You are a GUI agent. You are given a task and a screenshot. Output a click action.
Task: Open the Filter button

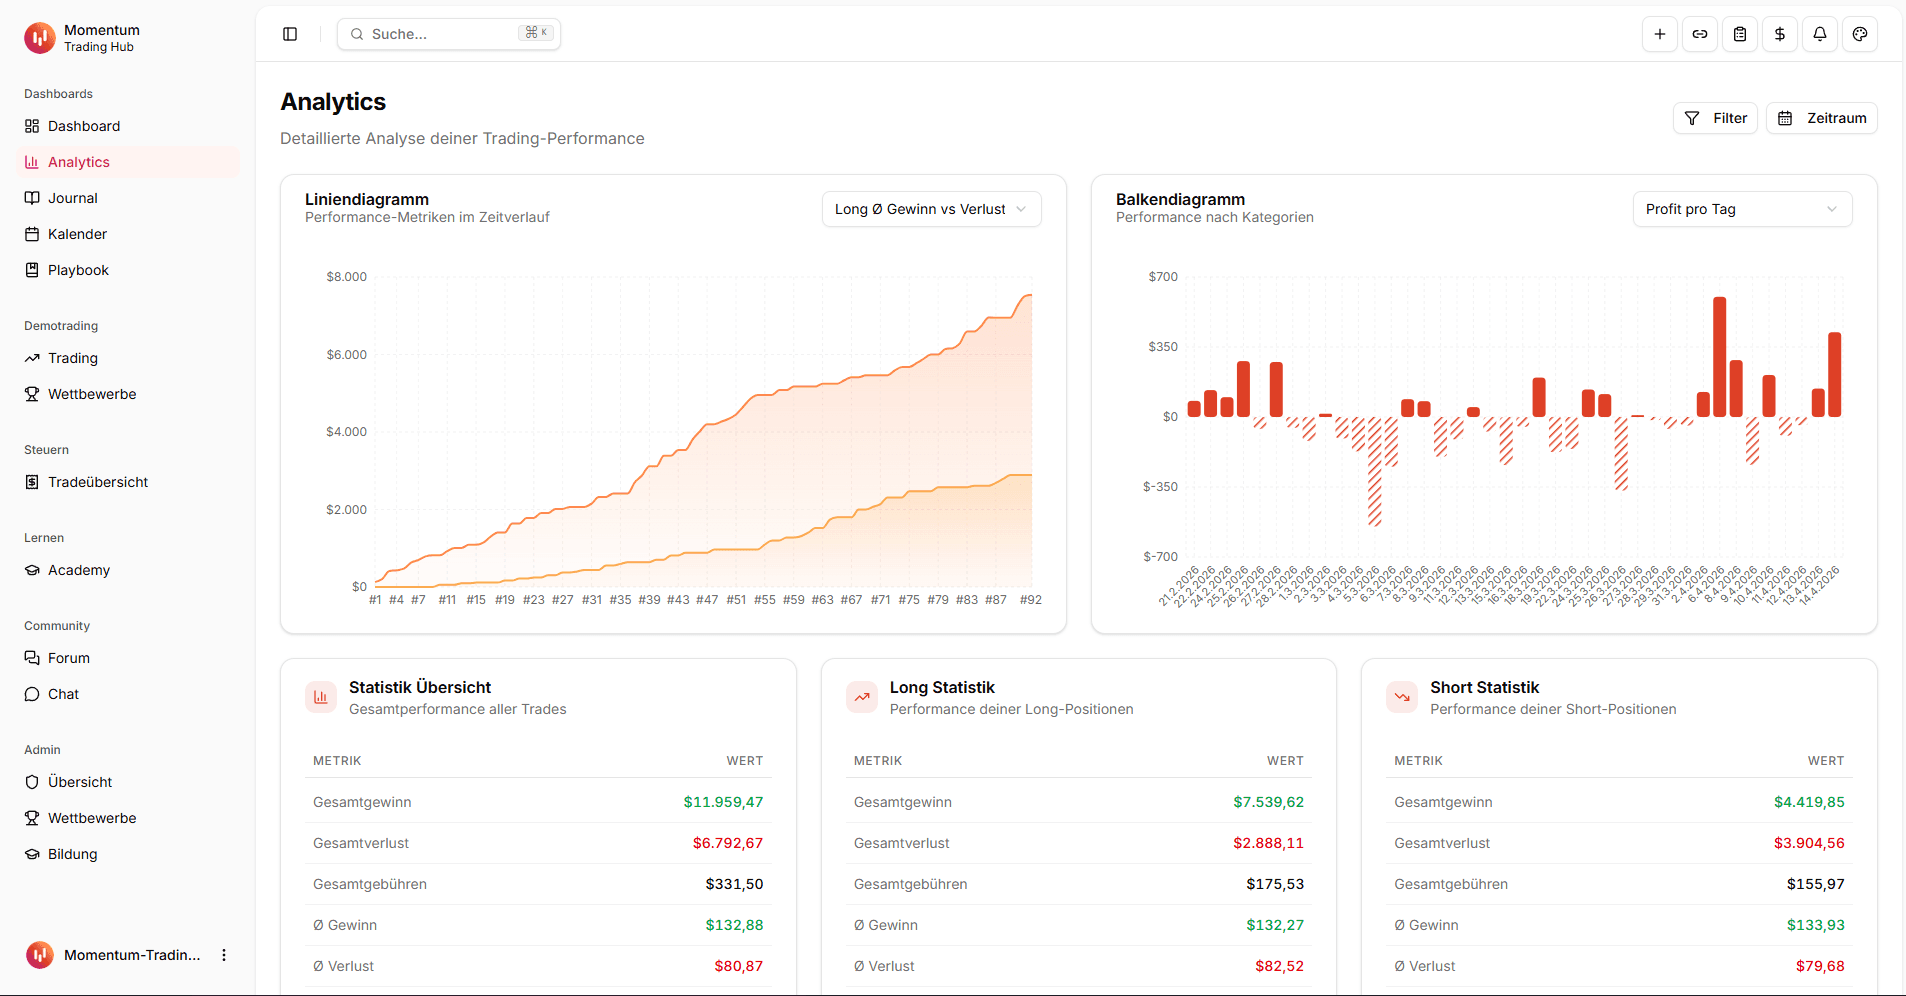click(x=1715, y=118)
